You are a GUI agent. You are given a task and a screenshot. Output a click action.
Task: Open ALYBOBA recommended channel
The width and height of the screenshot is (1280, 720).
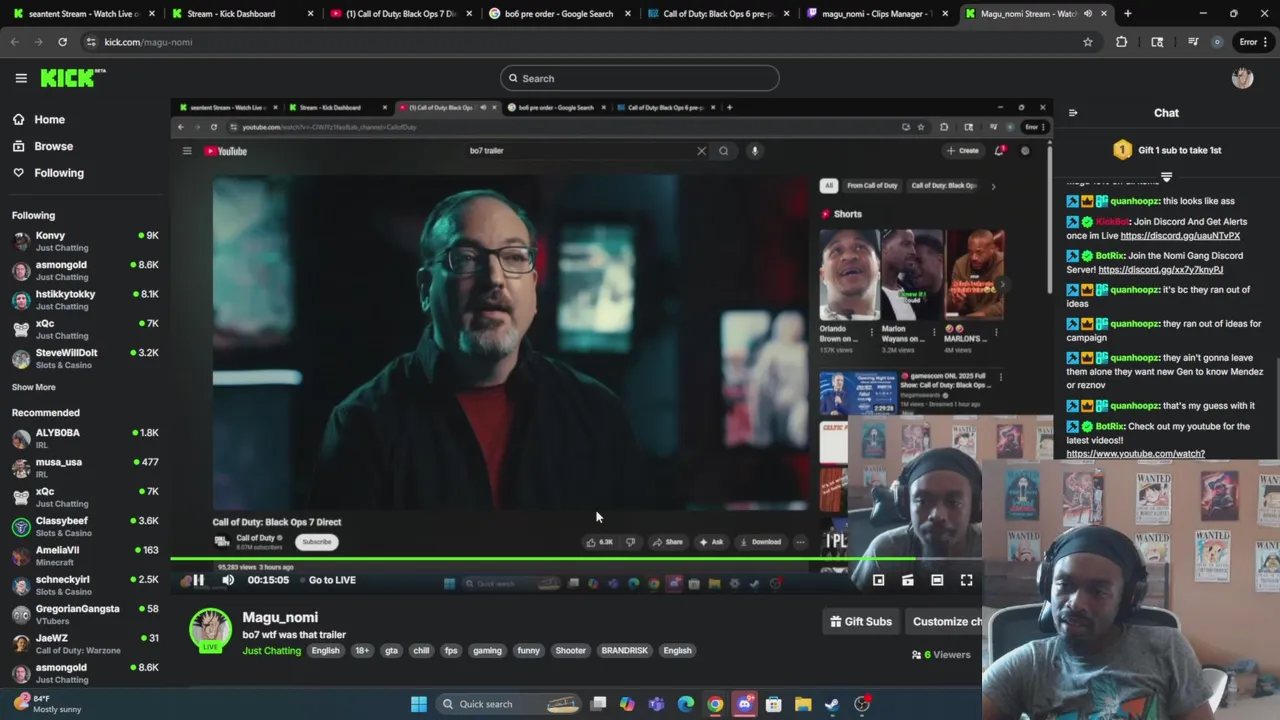85,439
